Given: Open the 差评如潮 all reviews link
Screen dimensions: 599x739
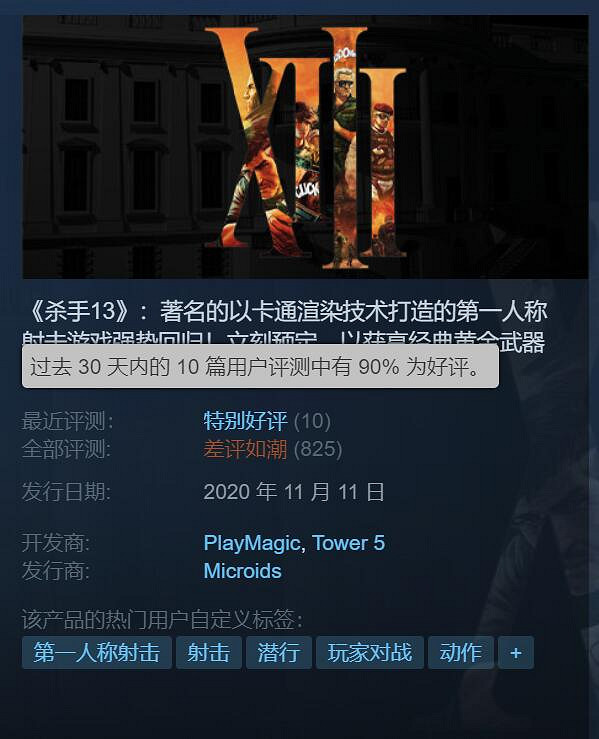Looking at the screenshot, I should click(x=245, y=449).
